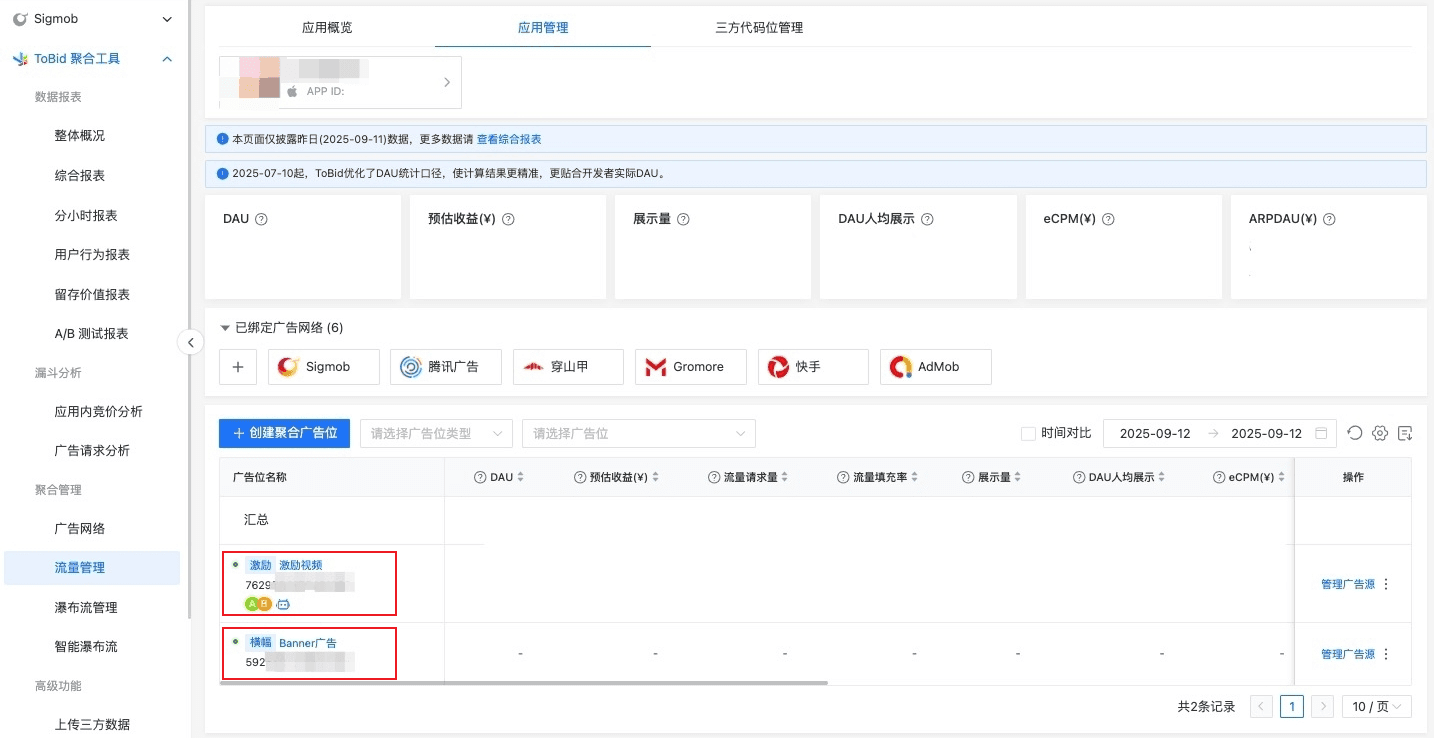Click the export list icon
This screenshot has width=1434, height=738.
click(1405, 433)
